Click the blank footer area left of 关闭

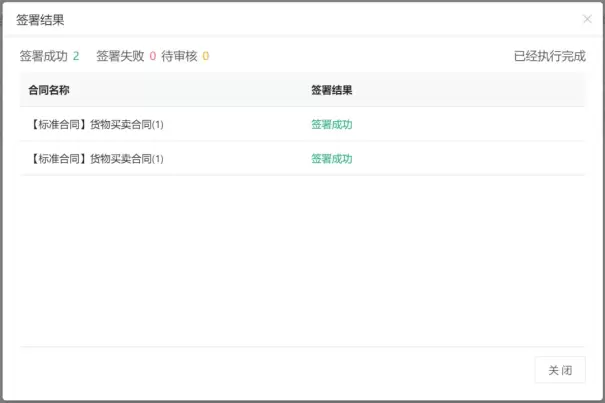270,370
